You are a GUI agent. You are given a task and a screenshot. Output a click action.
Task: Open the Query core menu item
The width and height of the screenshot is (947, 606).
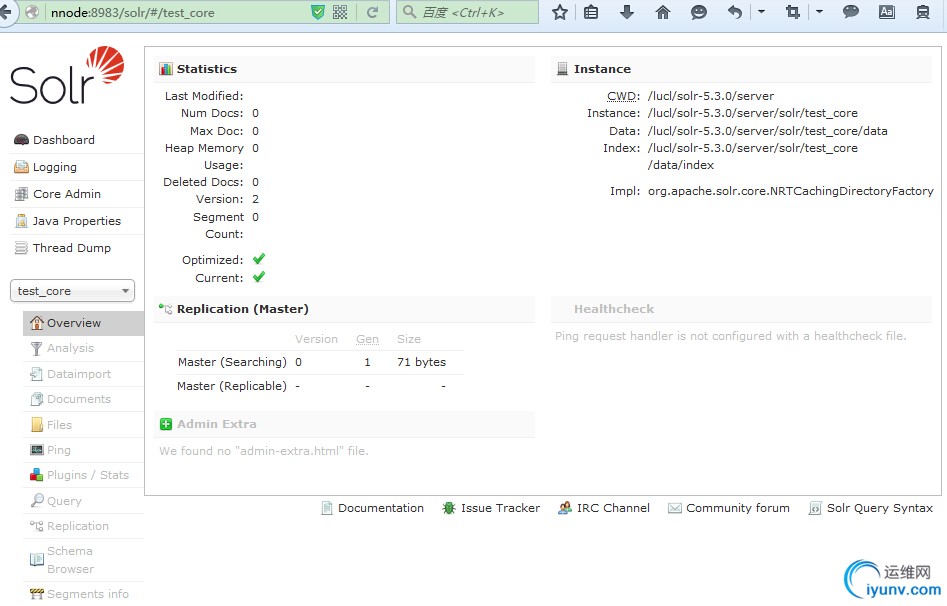(x=64, y=501)
